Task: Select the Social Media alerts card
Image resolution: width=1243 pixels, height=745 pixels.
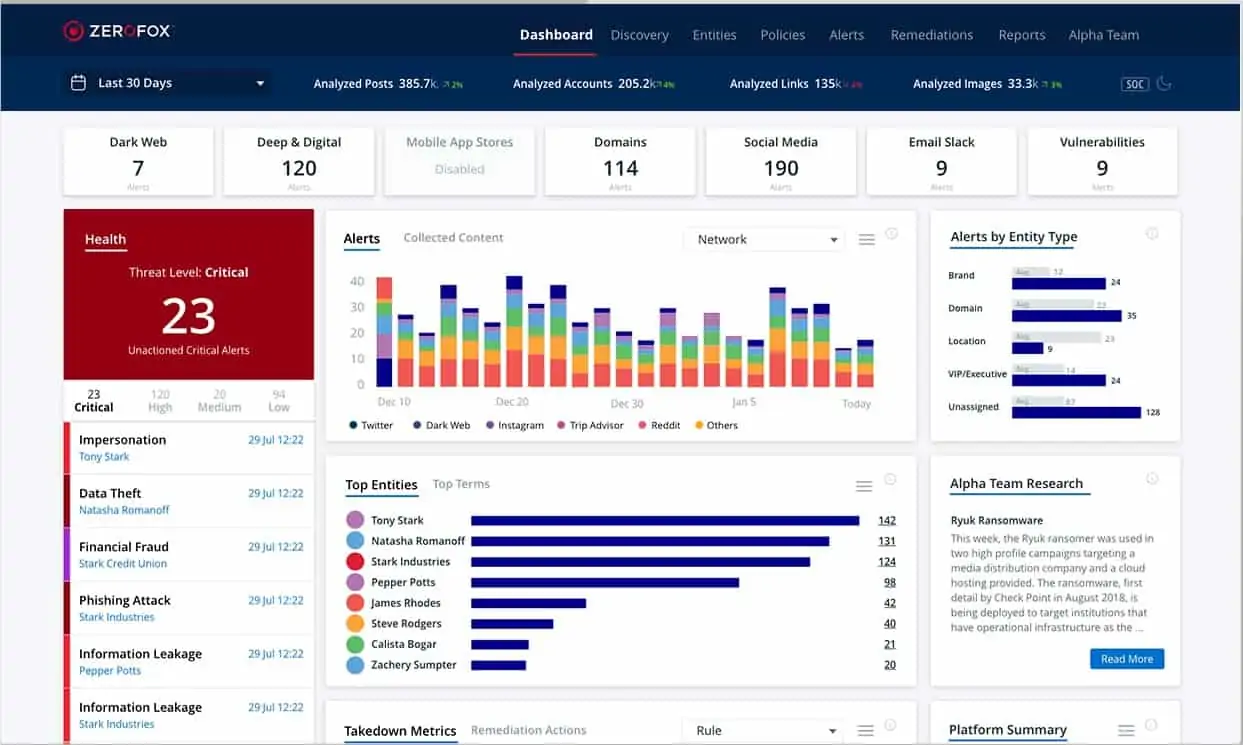Action: tap(781, 161)
